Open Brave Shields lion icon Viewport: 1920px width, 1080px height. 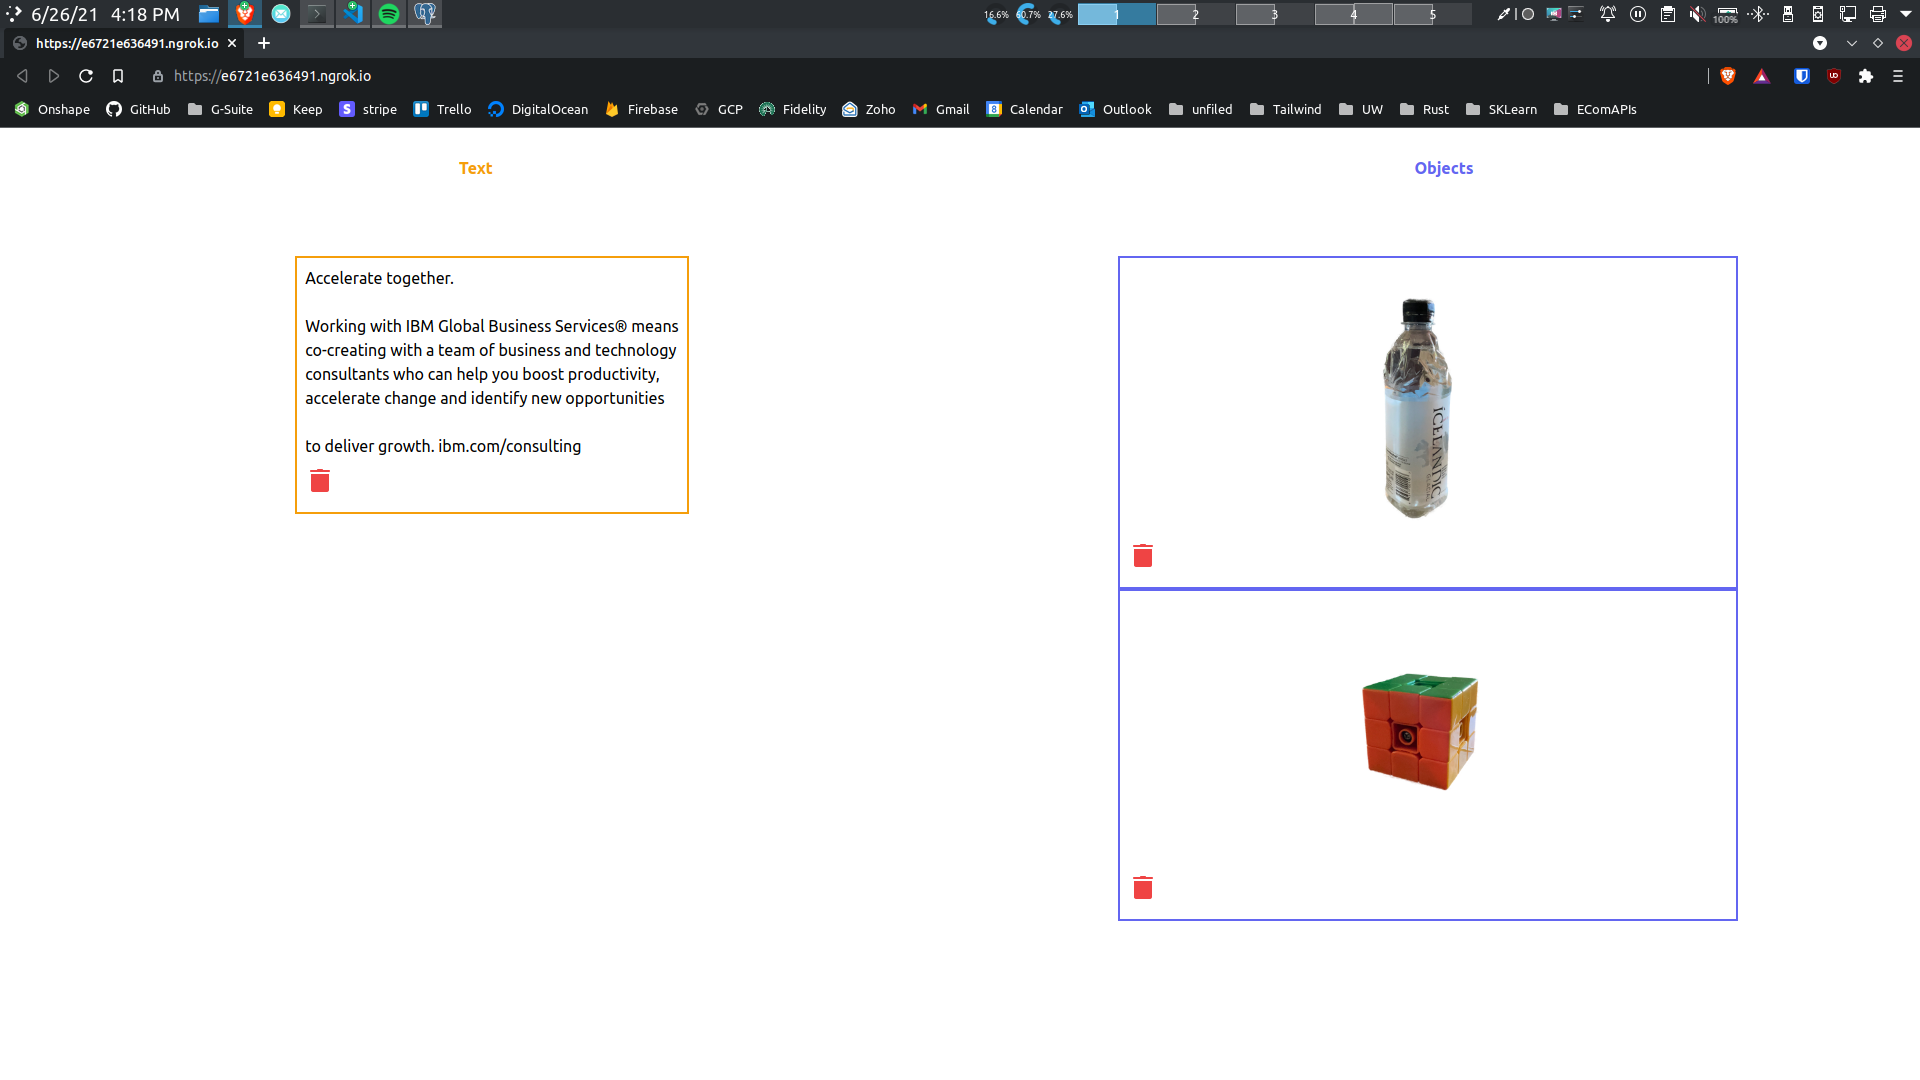click(x=1728, y=76)
